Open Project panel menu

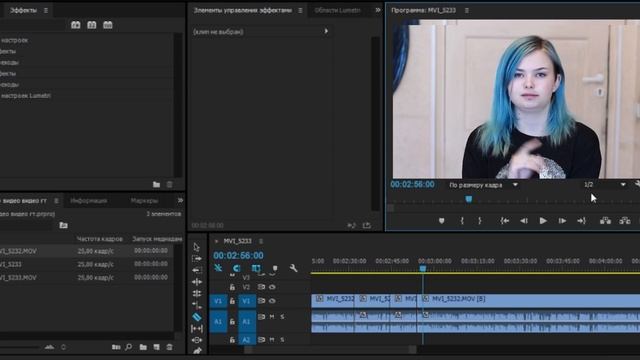(x=56, y=201)
